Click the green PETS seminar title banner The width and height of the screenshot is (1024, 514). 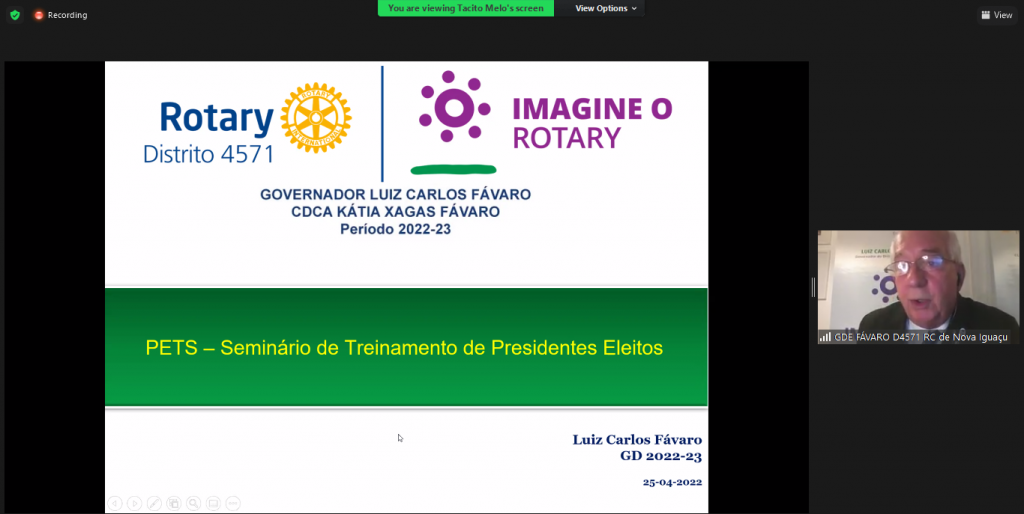406,348
